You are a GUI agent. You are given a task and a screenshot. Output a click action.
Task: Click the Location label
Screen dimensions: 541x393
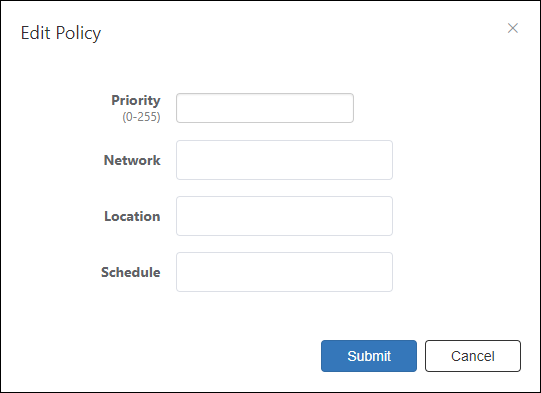pyautogui.click(x=132, y=216)
